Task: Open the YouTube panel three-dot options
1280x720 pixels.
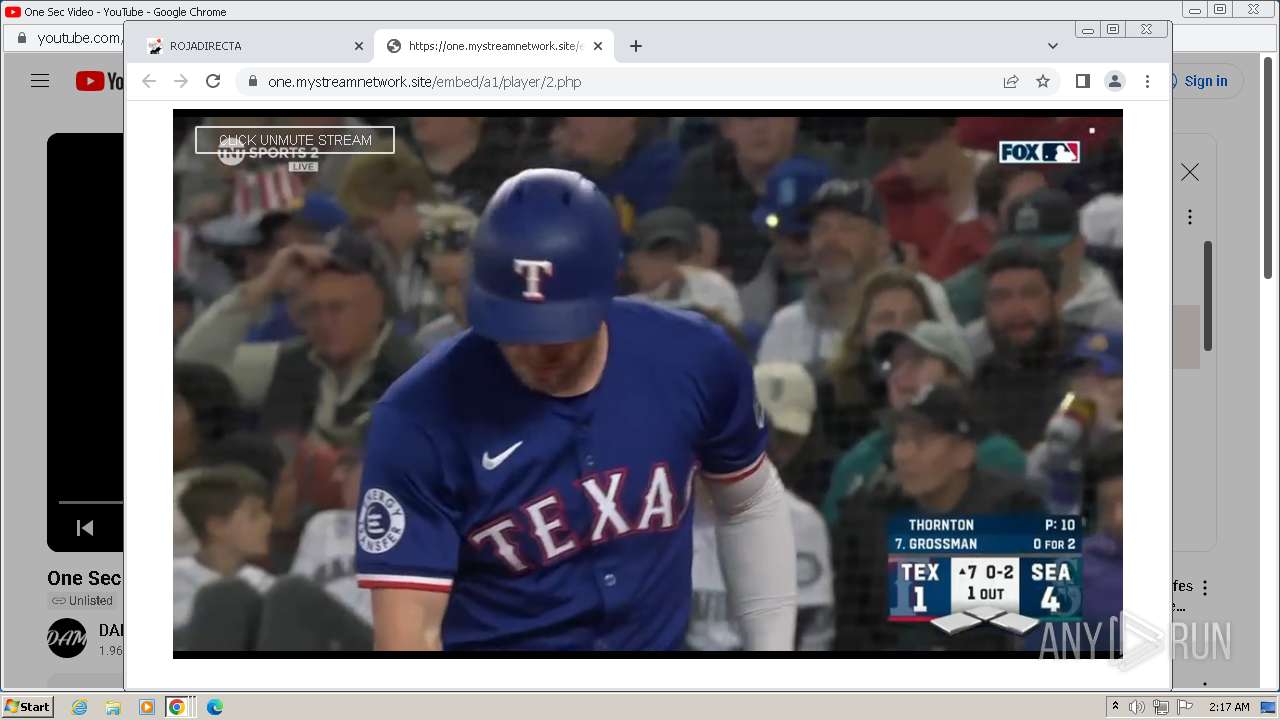Action: tap(1190, 217)
